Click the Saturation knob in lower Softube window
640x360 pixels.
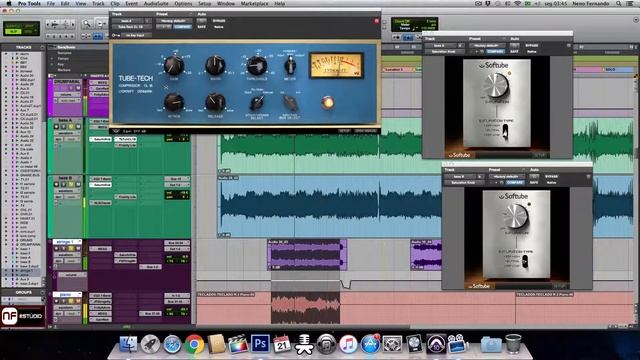[516, 216]
